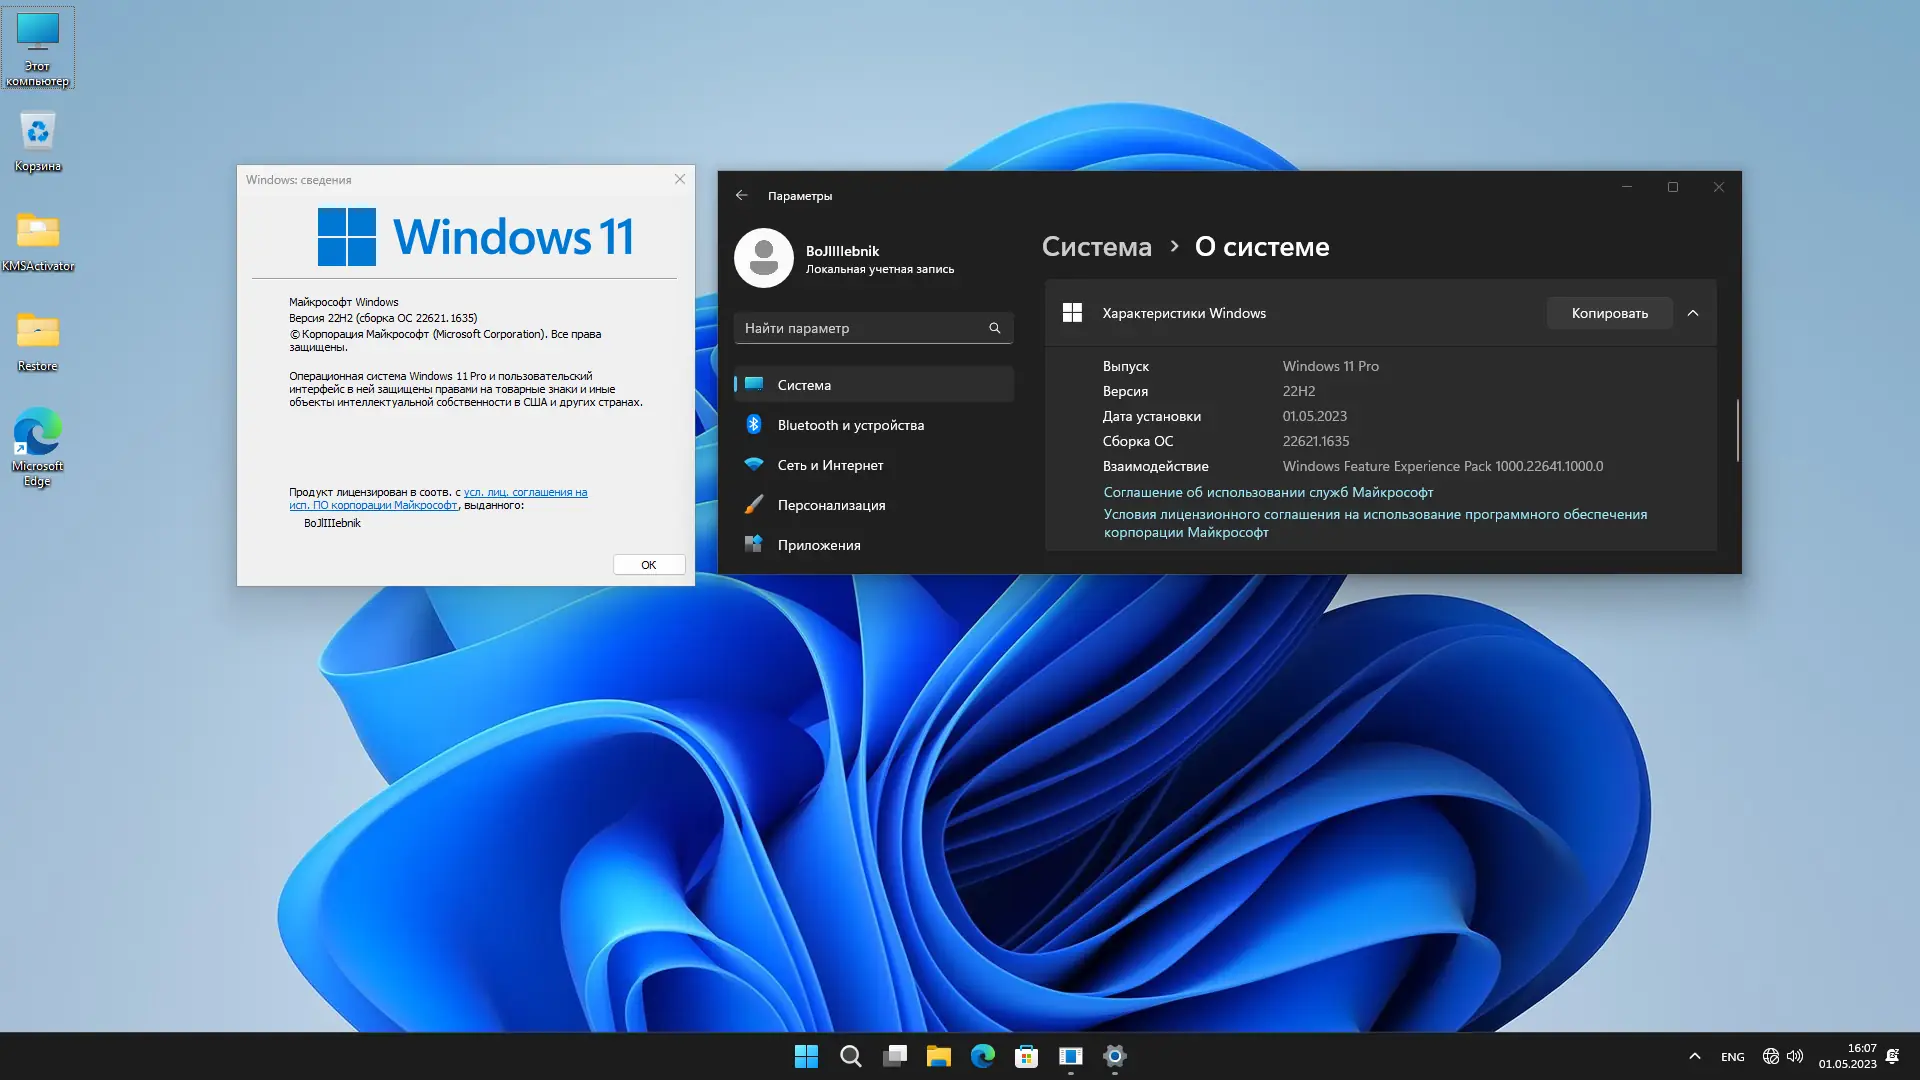
Task: Open the Start menu on the taskbar
Action: coord(806,1056)
